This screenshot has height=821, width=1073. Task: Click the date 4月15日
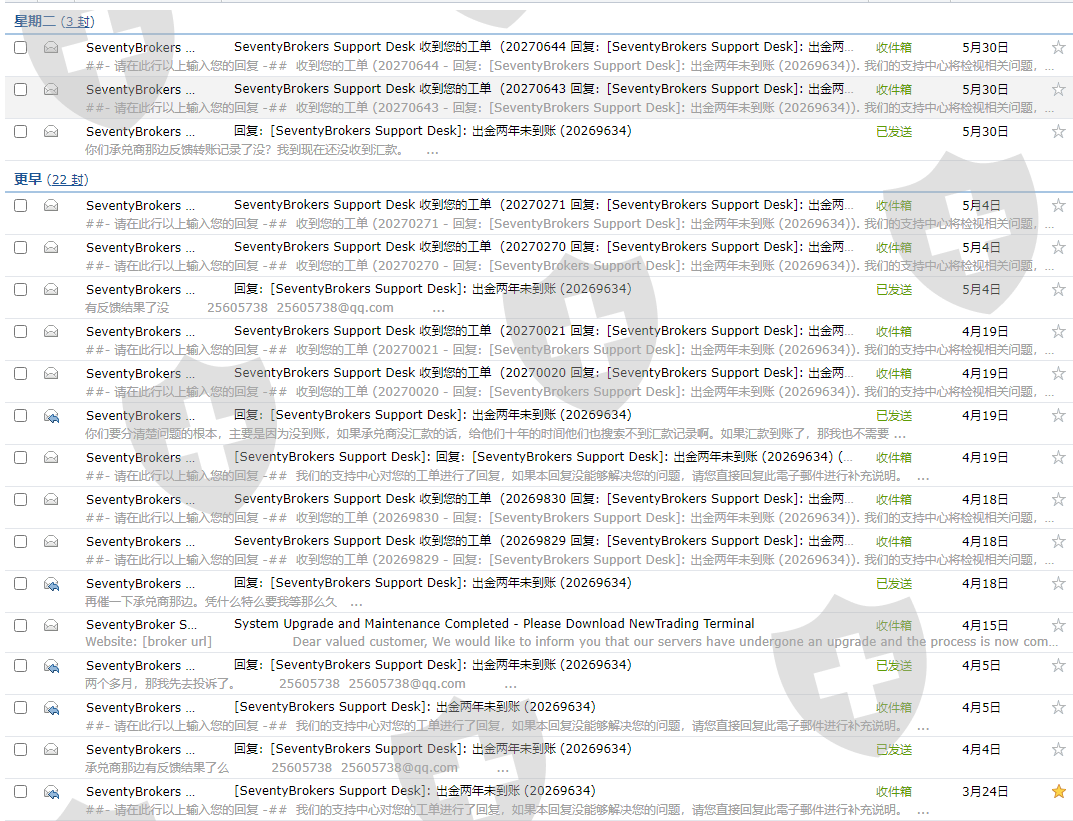tap(985, 625)
